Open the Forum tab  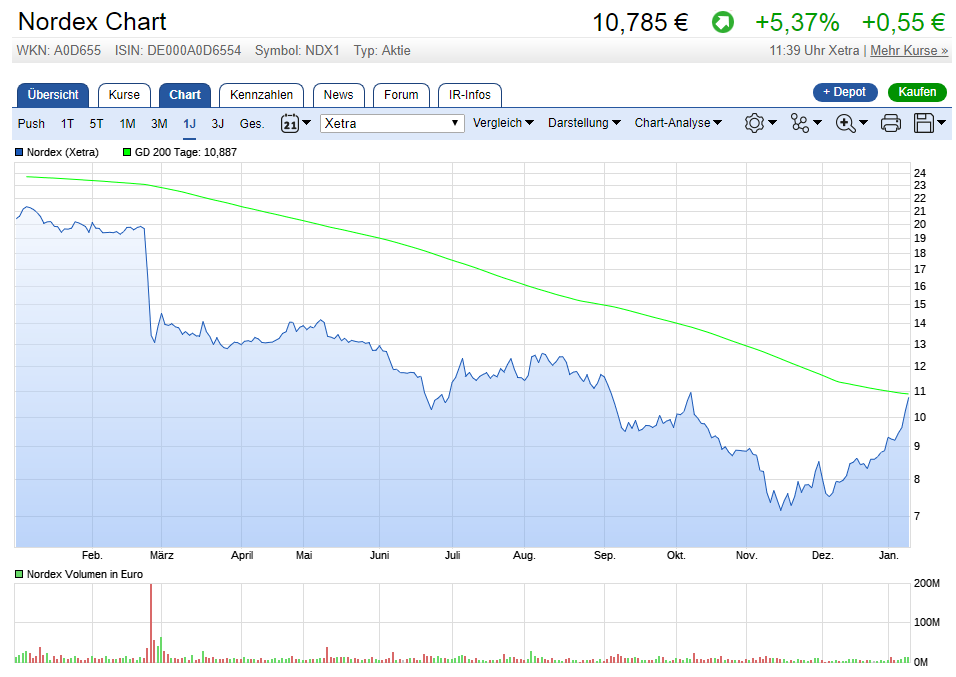pos(401,95)
